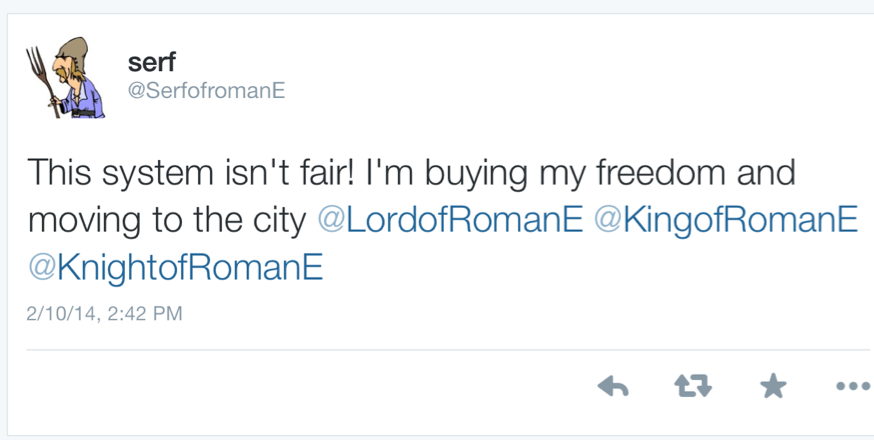Click the divider line above action icons

point(448,350)
